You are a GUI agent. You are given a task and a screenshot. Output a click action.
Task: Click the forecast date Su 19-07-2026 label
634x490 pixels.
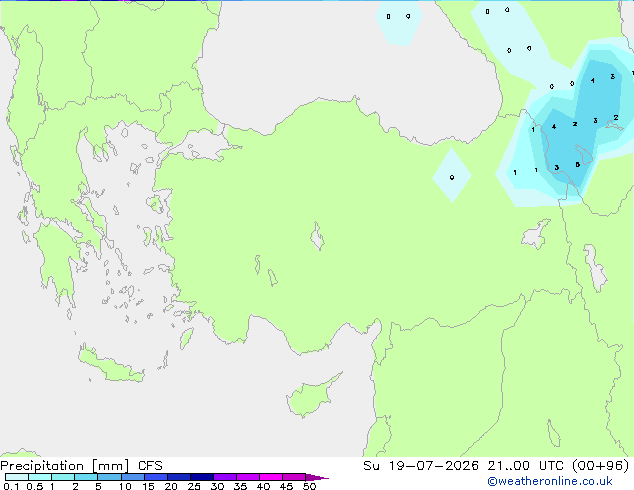(x=421, y=466)
